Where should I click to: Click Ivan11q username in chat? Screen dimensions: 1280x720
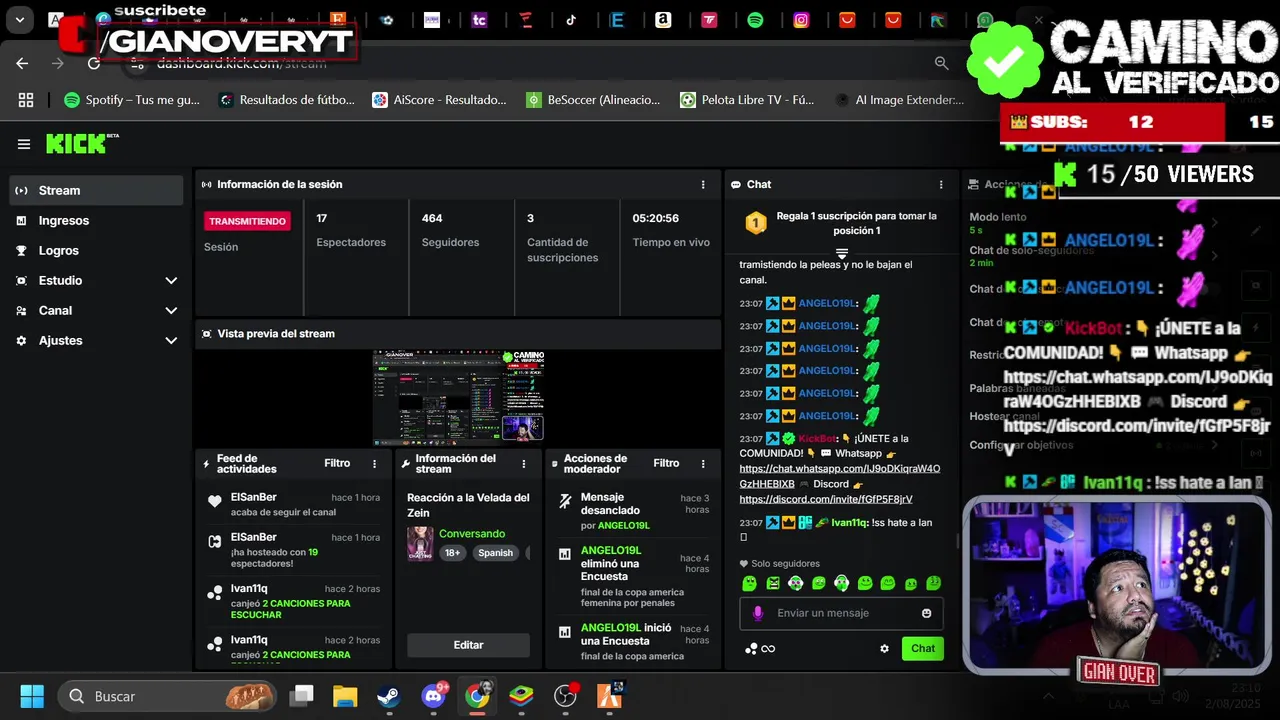click(x=848, y=522)
